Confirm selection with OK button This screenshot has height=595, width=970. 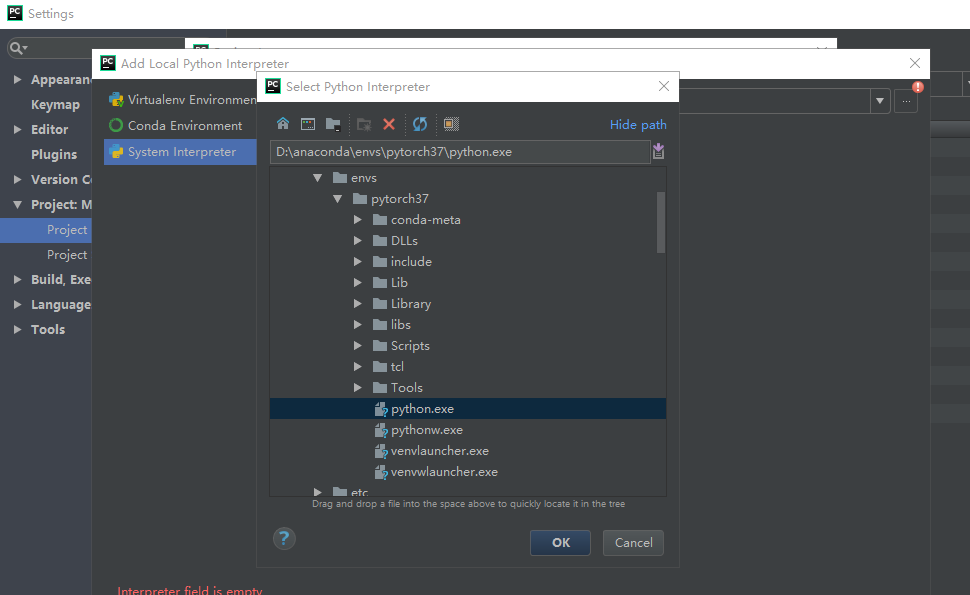tap(560, 542)
